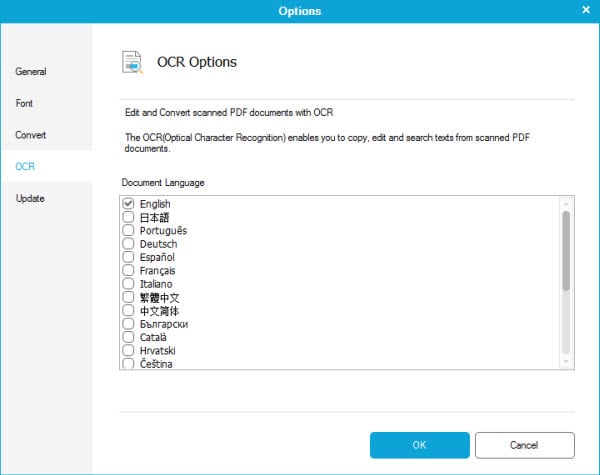Confirm settings with the OK button
The width and height of the screenshot is (600, 475).
pos(419,444)
